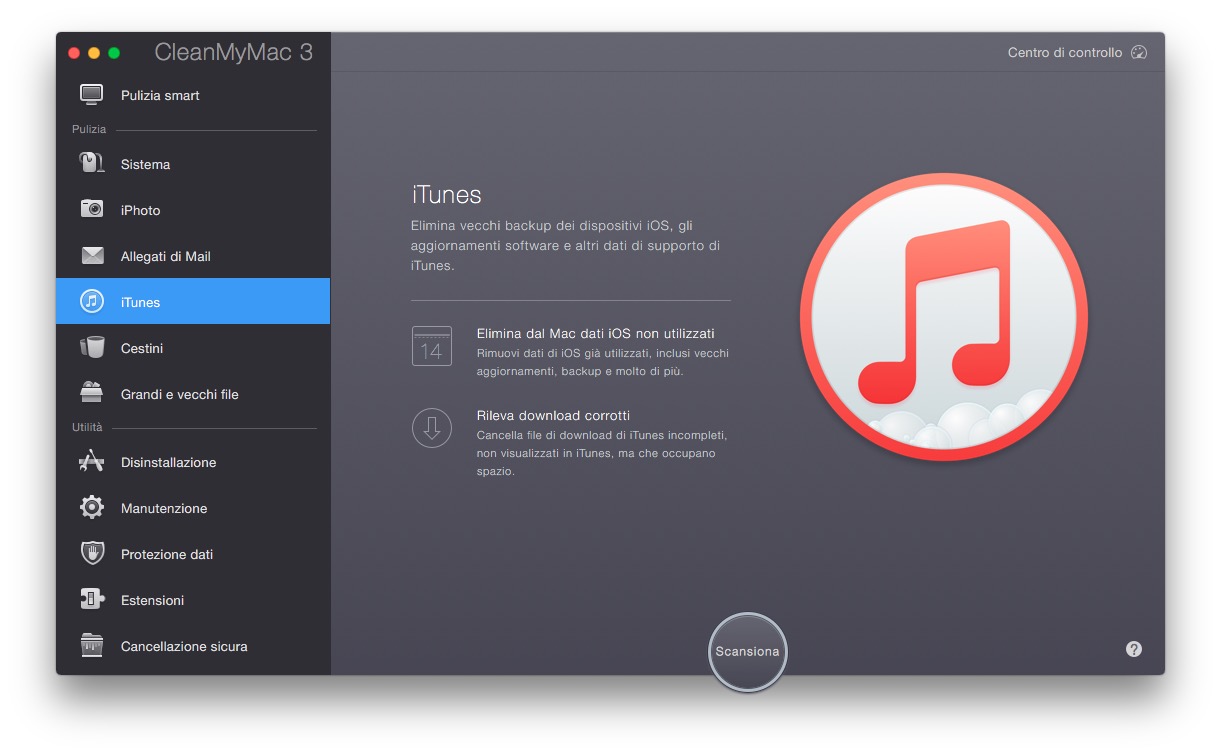This screenshot has height=755, width=1221.
Task: Click the Pulizia smart monitor icon
Action: 92,95
